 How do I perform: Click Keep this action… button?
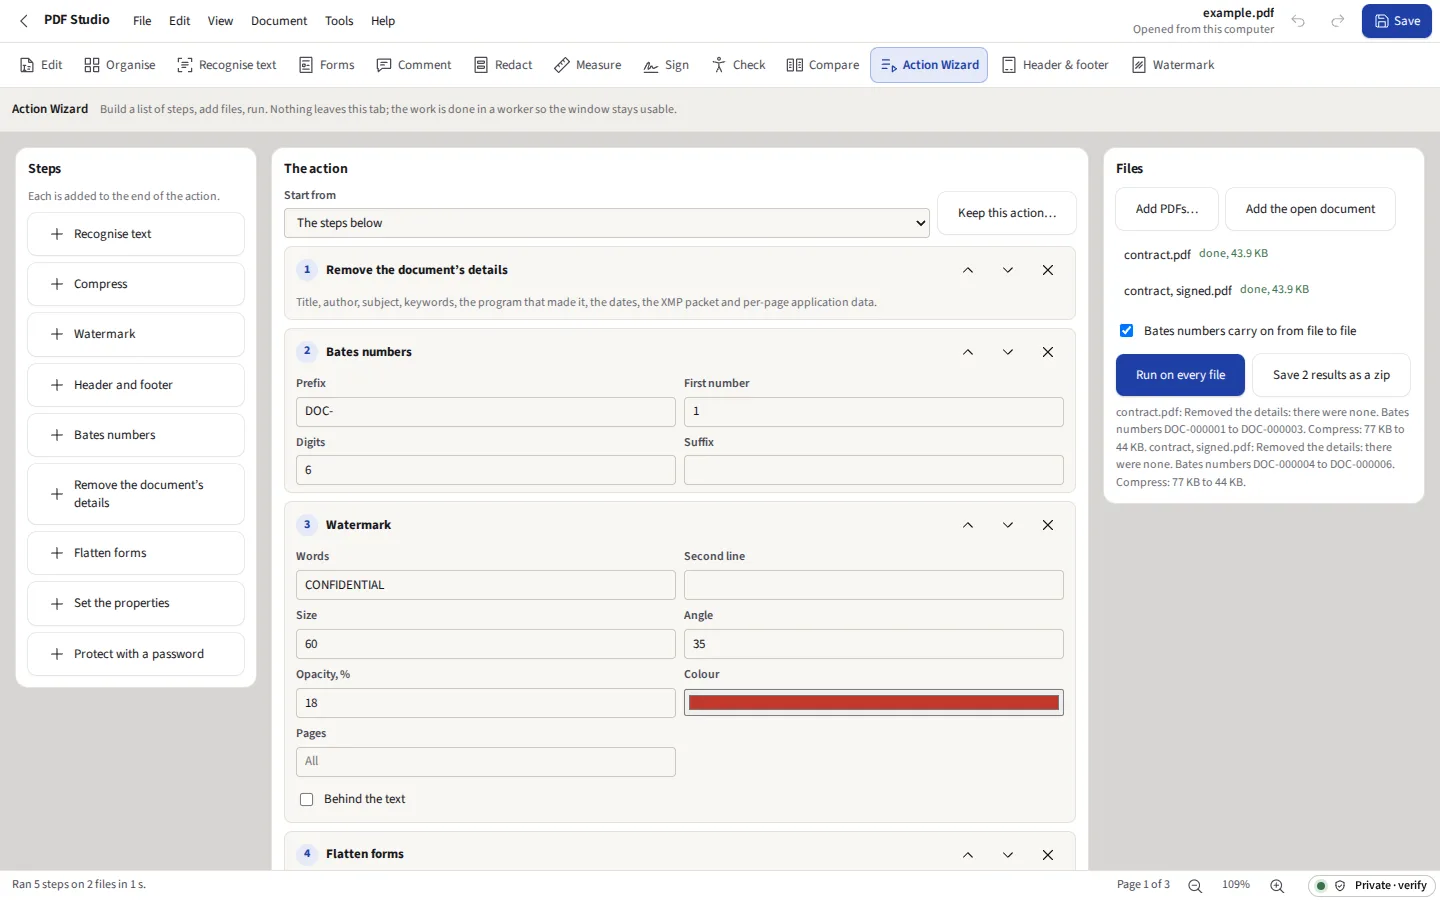coord(1007,213)
